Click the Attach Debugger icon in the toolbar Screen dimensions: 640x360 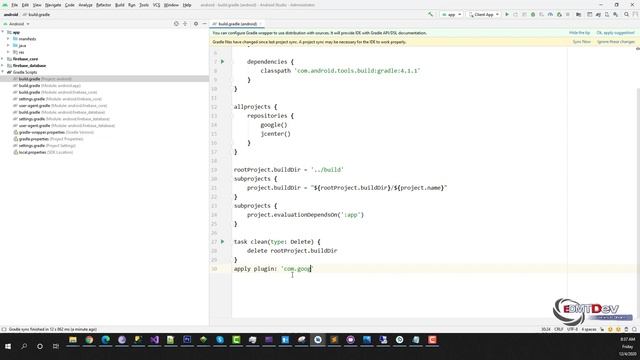click(x=559, y=14)
